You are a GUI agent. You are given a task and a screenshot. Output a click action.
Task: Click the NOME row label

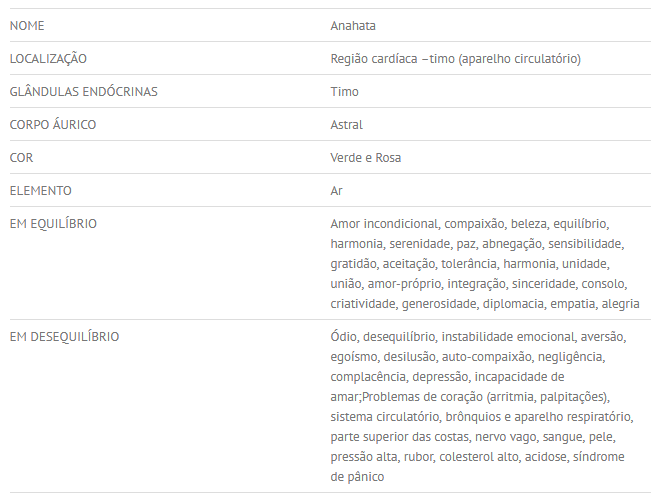(27, 25)
